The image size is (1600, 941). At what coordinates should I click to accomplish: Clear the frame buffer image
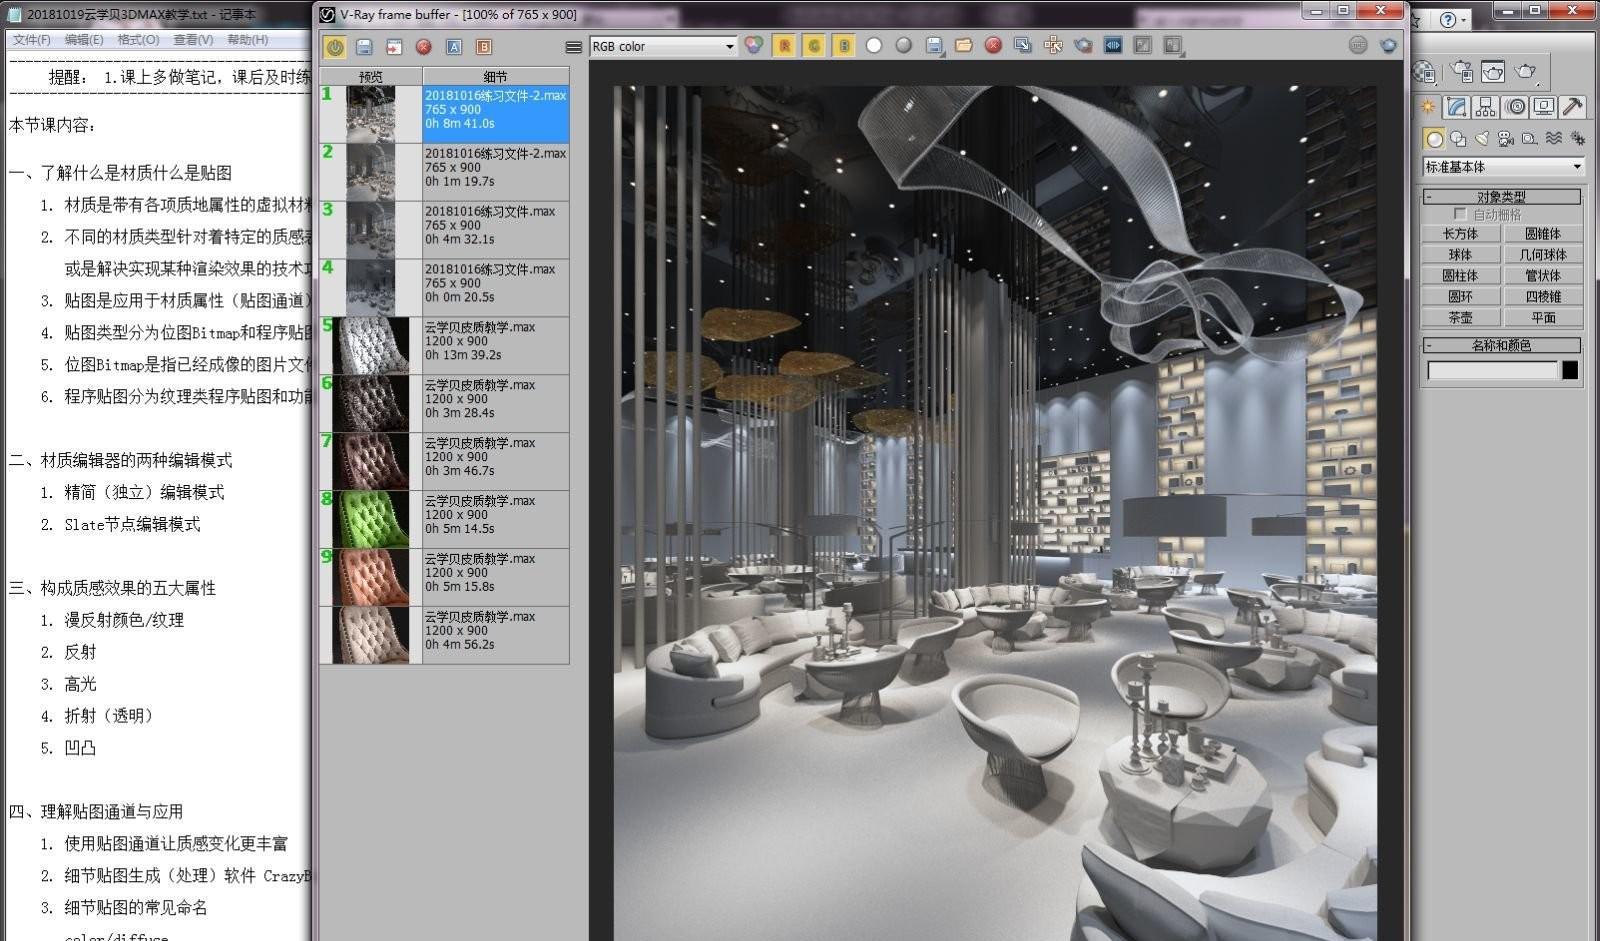[993, 45]
